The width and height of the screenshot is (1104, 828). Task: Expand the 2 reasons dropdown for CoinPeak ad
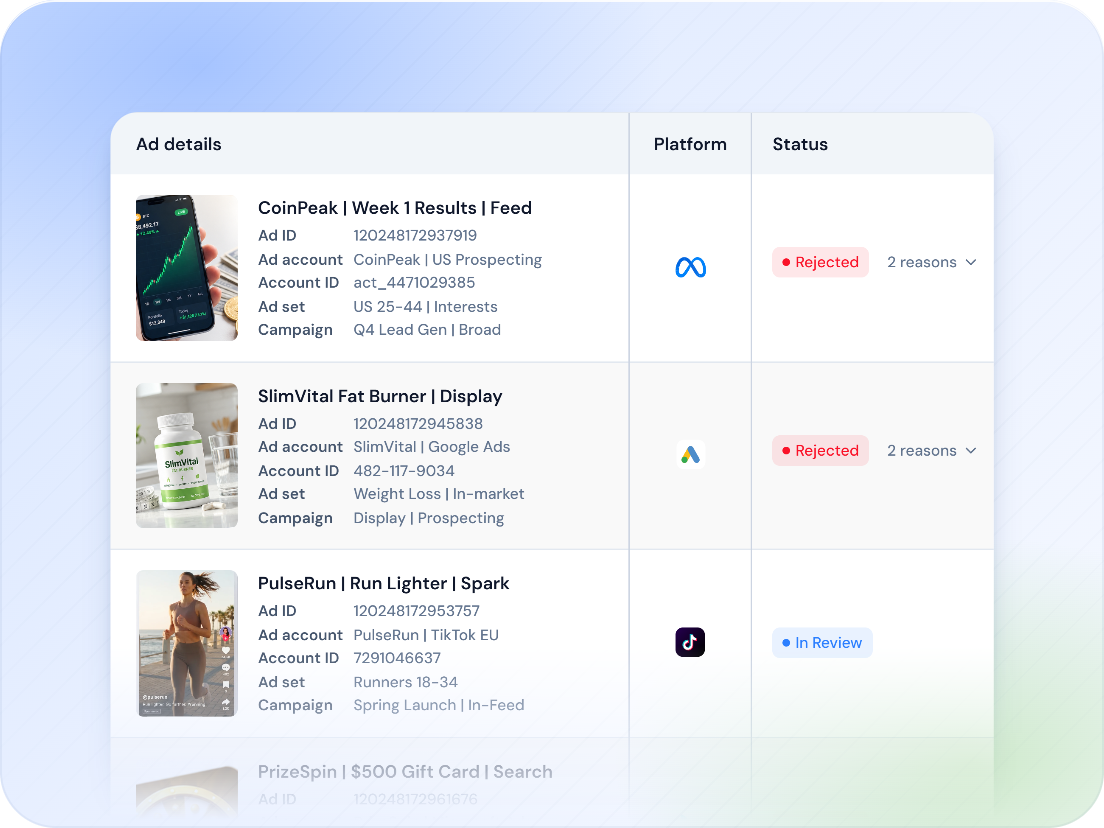pyautogui.click(x=932, y=262)
